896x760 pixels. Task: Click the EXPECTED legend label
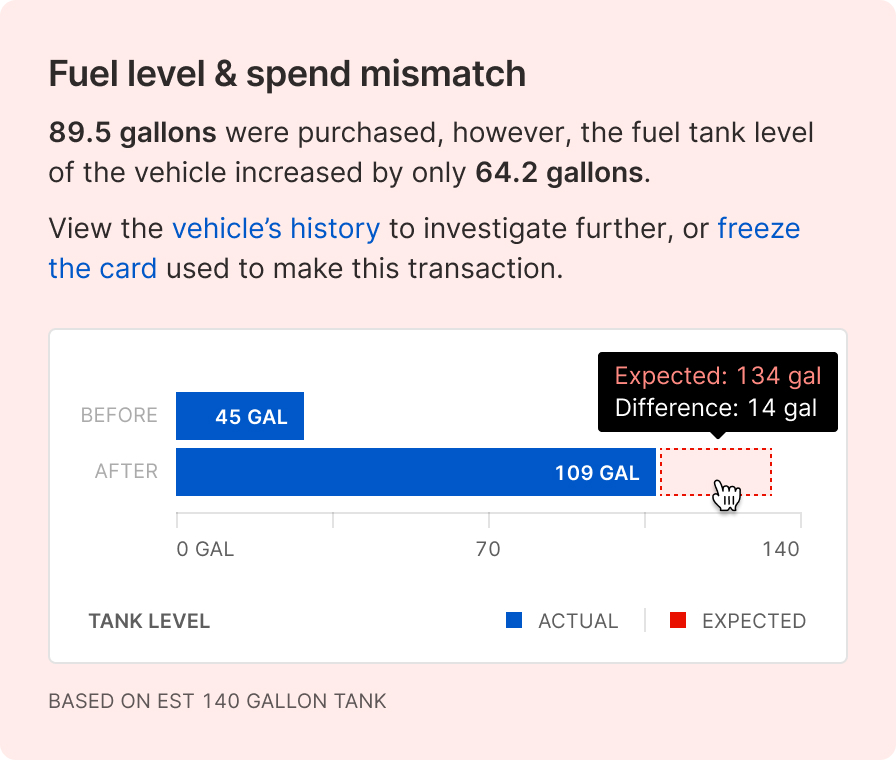[x=754, y=621]
